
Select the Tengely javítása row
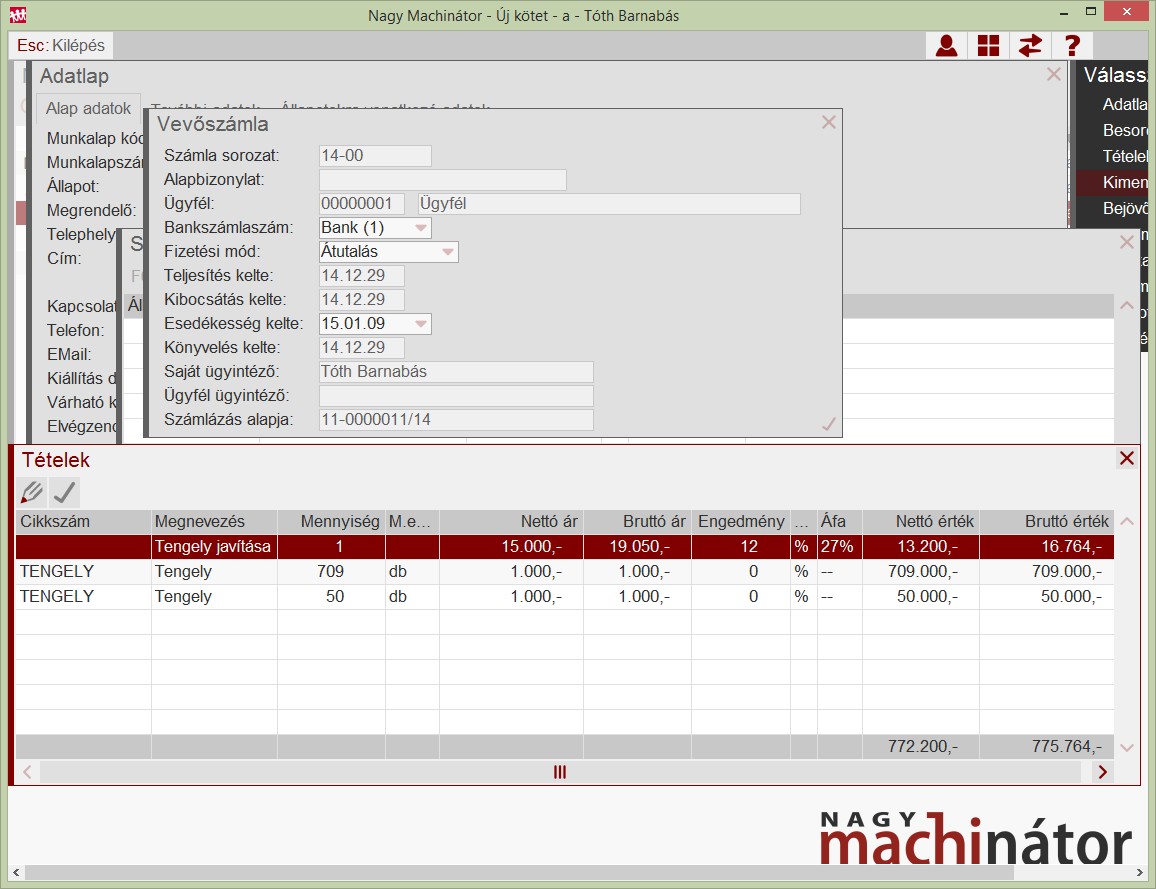[x=215, y=547]
